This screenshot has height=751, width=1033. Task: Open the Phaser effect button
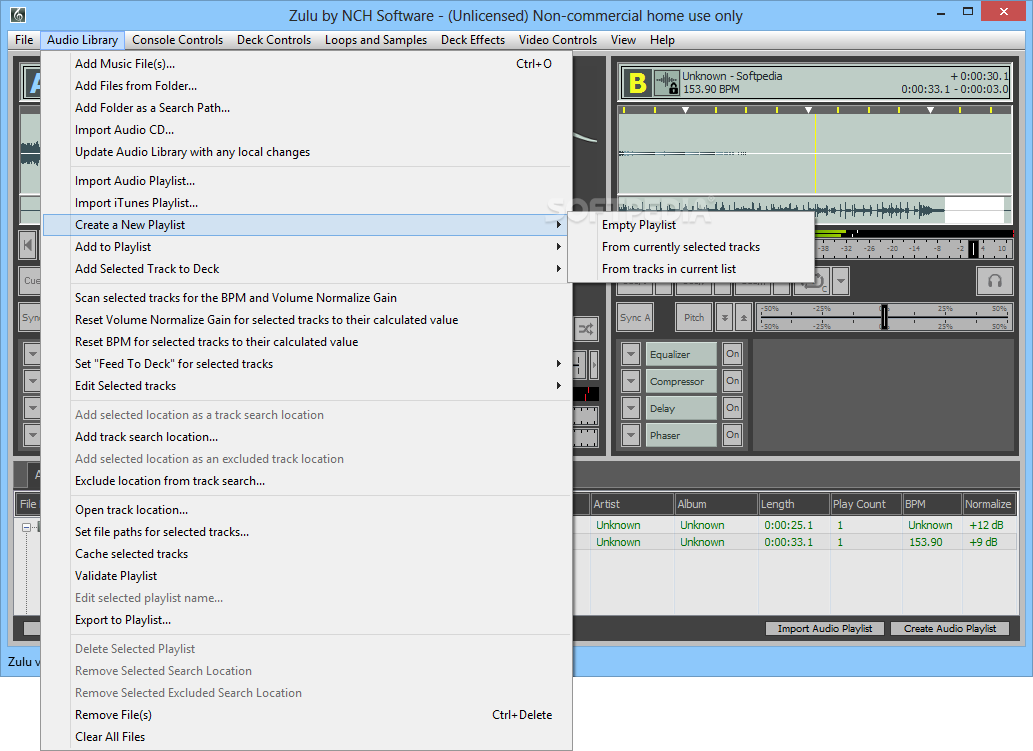681,435
